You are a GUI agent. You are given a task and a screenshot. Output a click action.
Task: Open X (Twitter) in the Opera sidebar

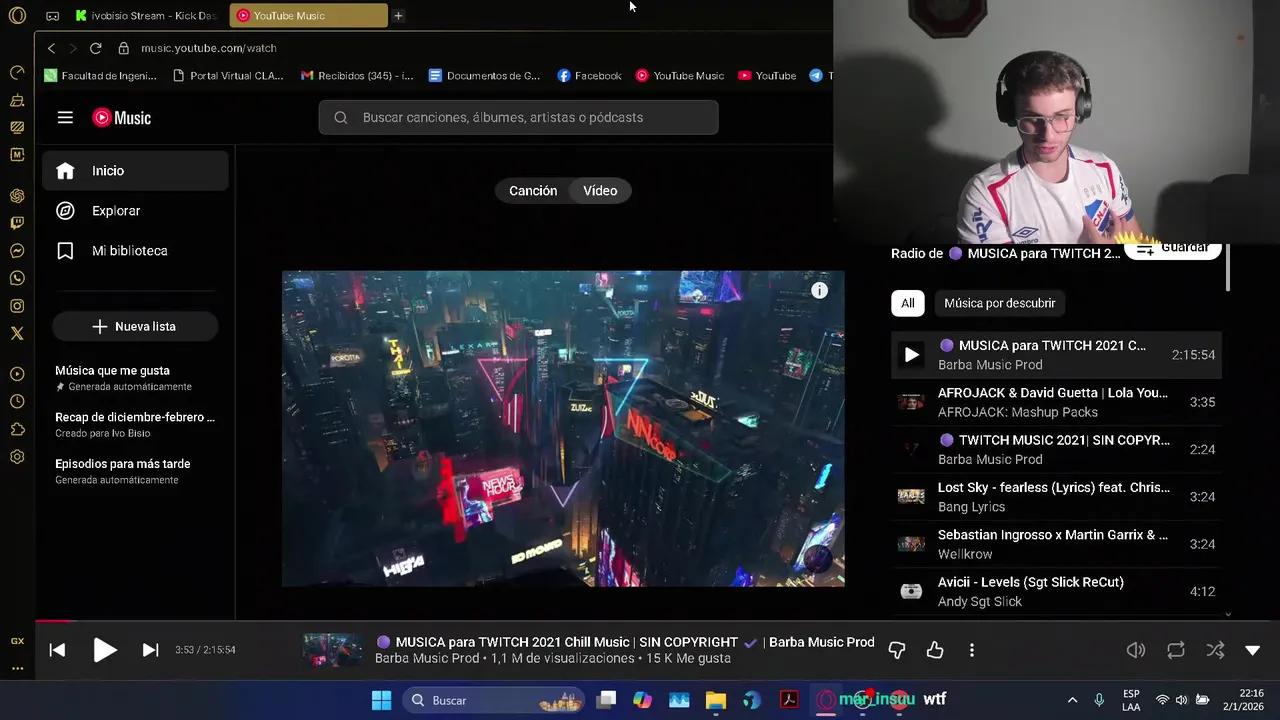click(17, 334)
